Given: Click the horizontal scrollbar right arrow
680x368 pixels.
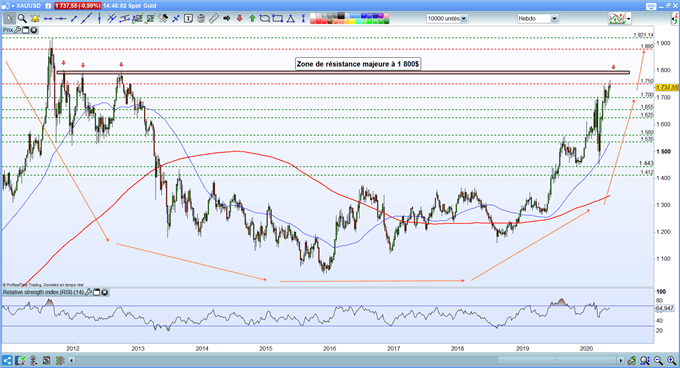Looking at the screenshot, I should tap(621, 360).
